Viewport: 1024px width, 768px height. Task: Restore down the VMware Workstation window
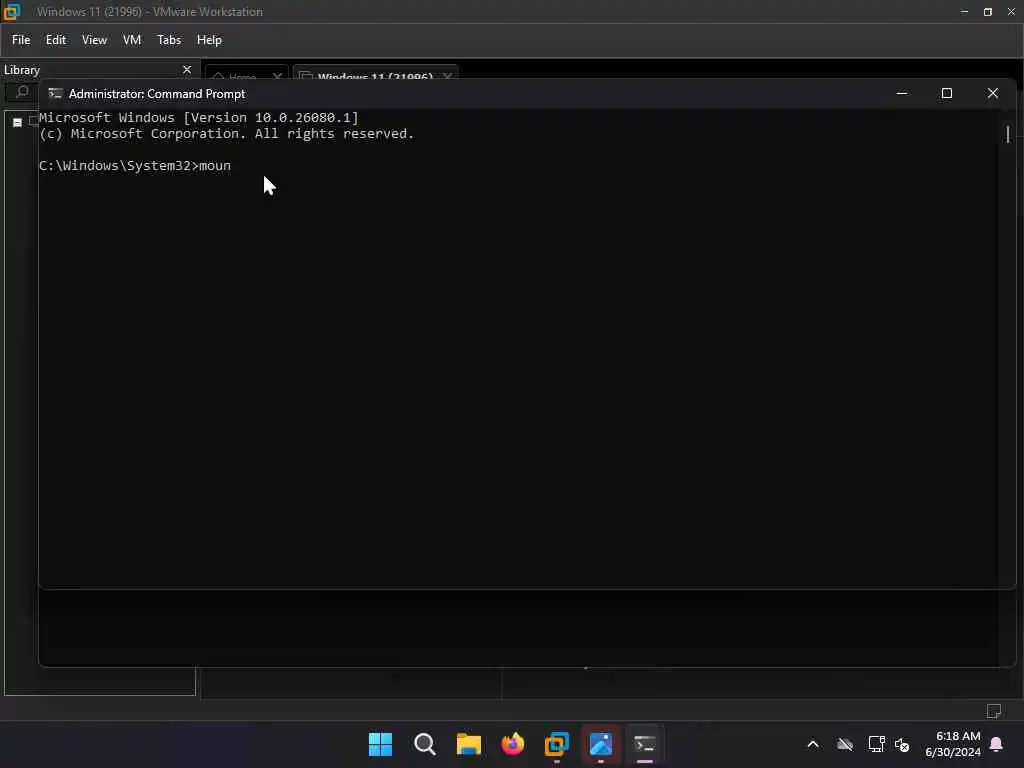point(987,12)
